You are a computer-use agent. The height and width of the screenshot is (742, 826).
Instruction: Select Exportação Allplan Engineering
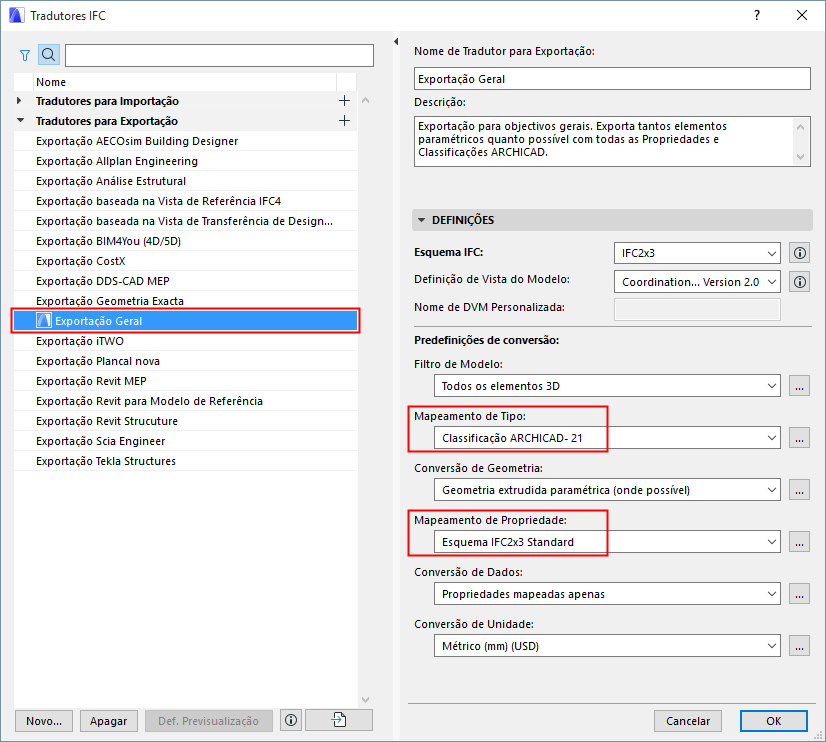point(185,161)
